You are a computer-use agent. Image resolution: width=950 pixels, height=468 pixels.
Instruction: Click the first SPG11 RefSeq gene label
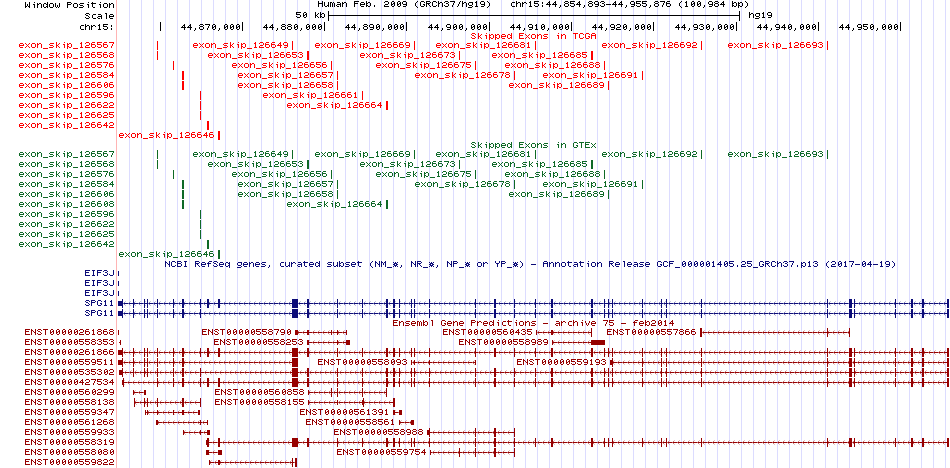[x=100, y=303]
